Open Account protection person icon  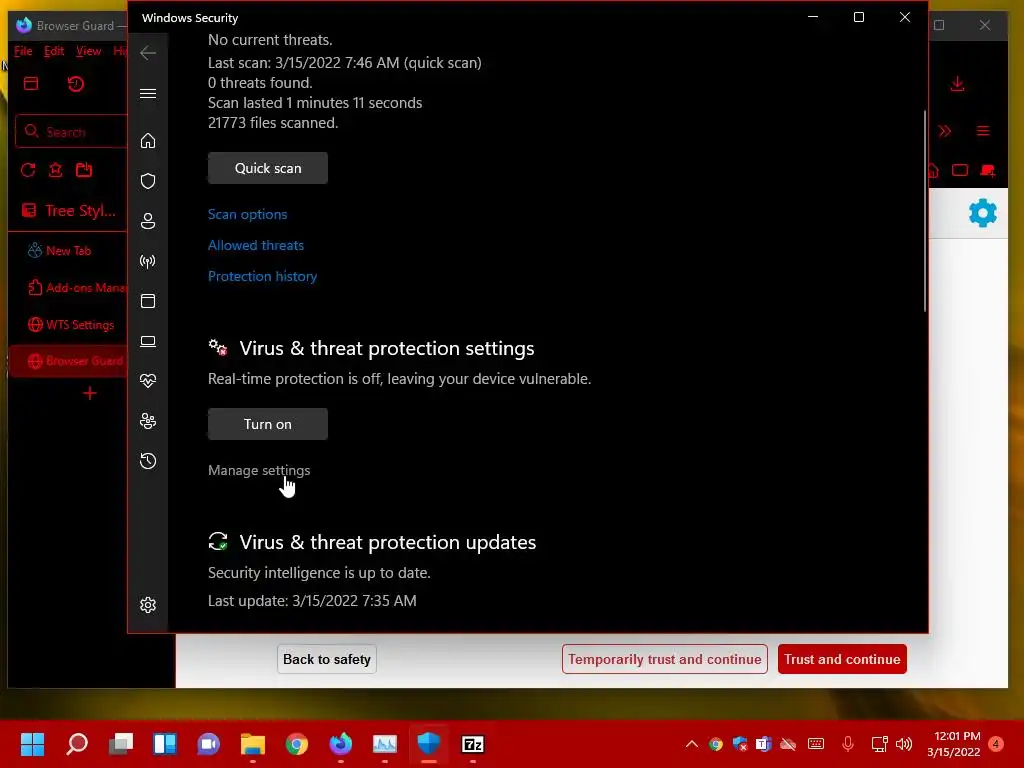148,221
